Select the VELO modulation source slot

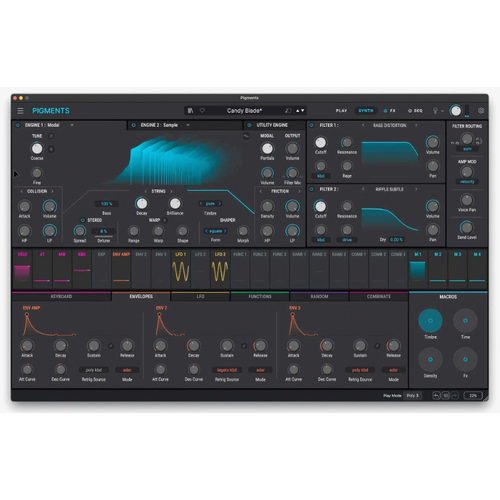tap(22, 269)
